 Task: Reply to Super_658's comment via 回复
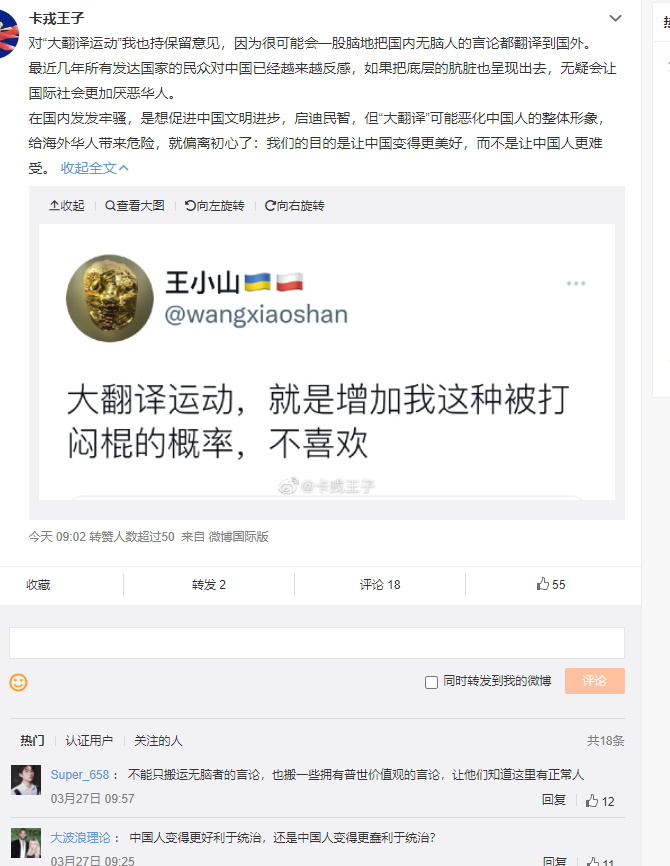point(553,800)
